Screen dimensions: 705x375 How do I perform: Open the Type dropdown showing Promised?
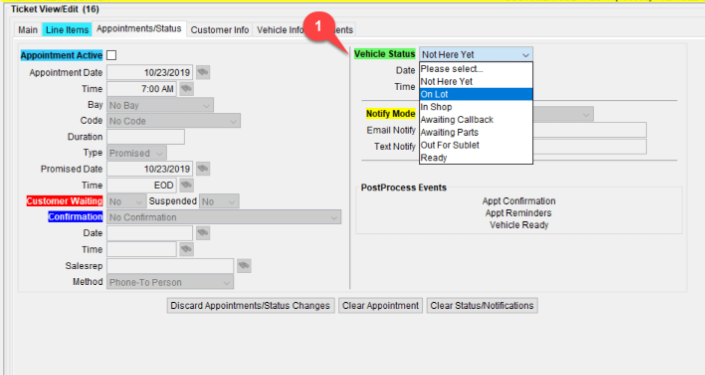pos(136,153)
